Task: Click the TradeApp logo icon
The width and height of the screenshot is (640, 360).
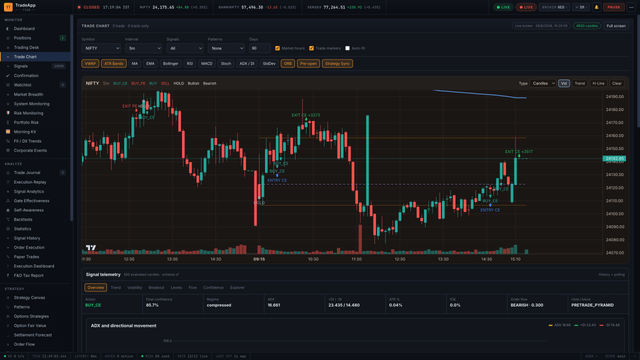Action: (8, 7)
